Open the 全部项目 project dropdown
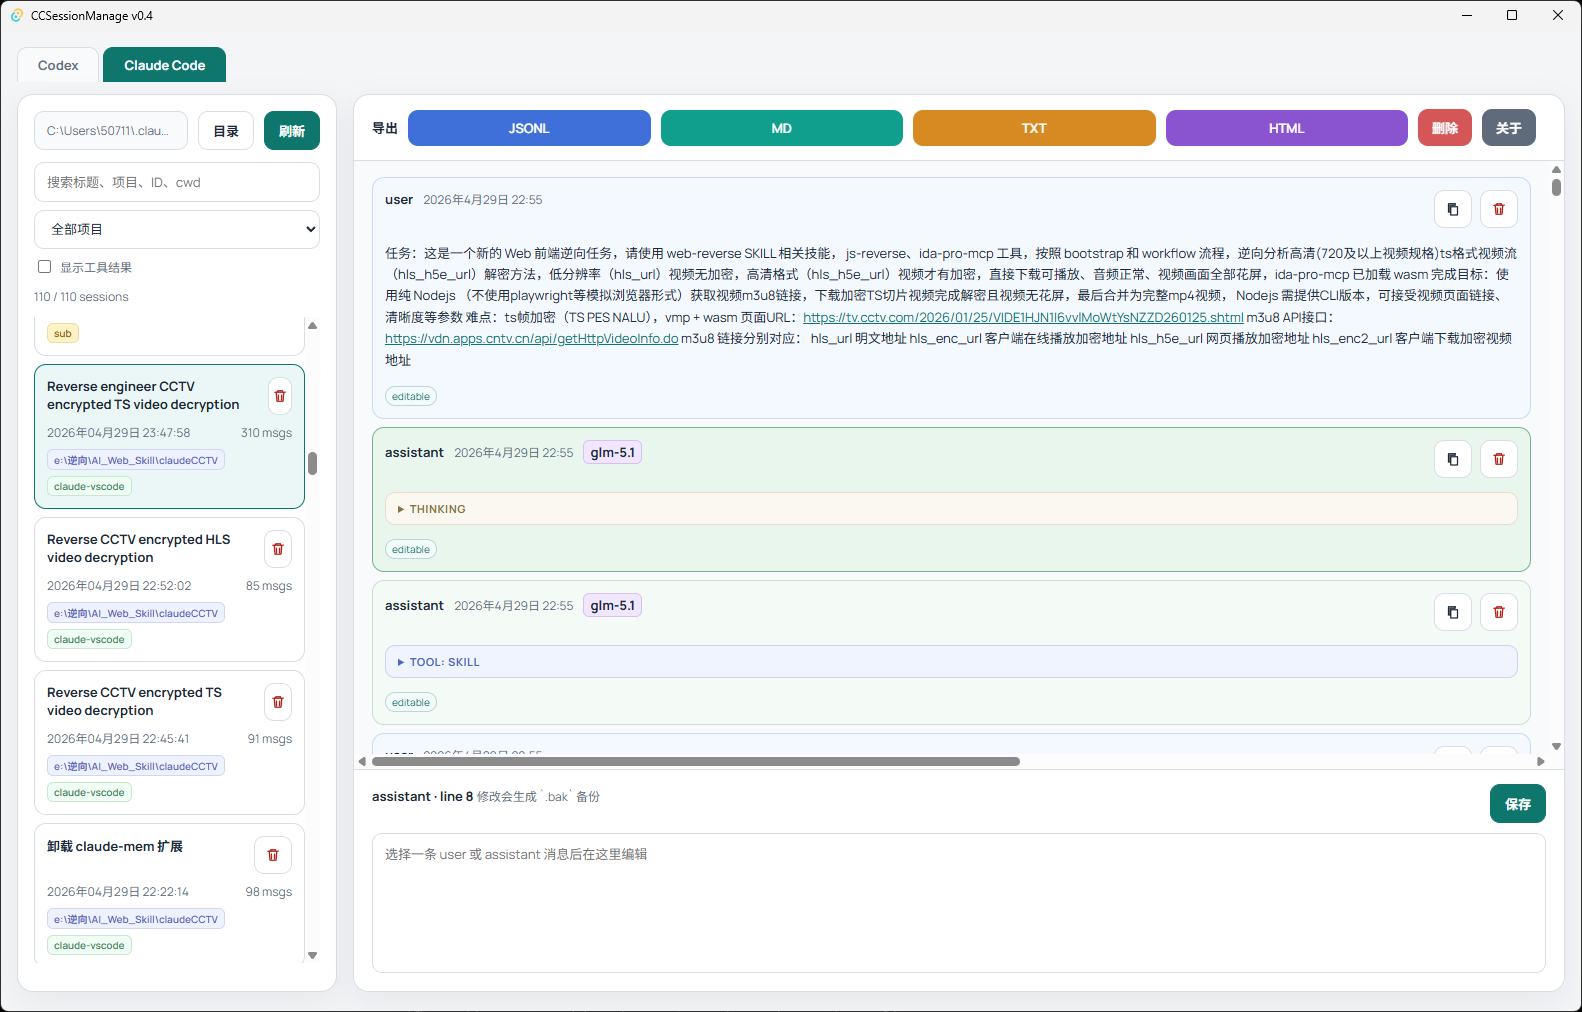 click(x=177, y=229)
